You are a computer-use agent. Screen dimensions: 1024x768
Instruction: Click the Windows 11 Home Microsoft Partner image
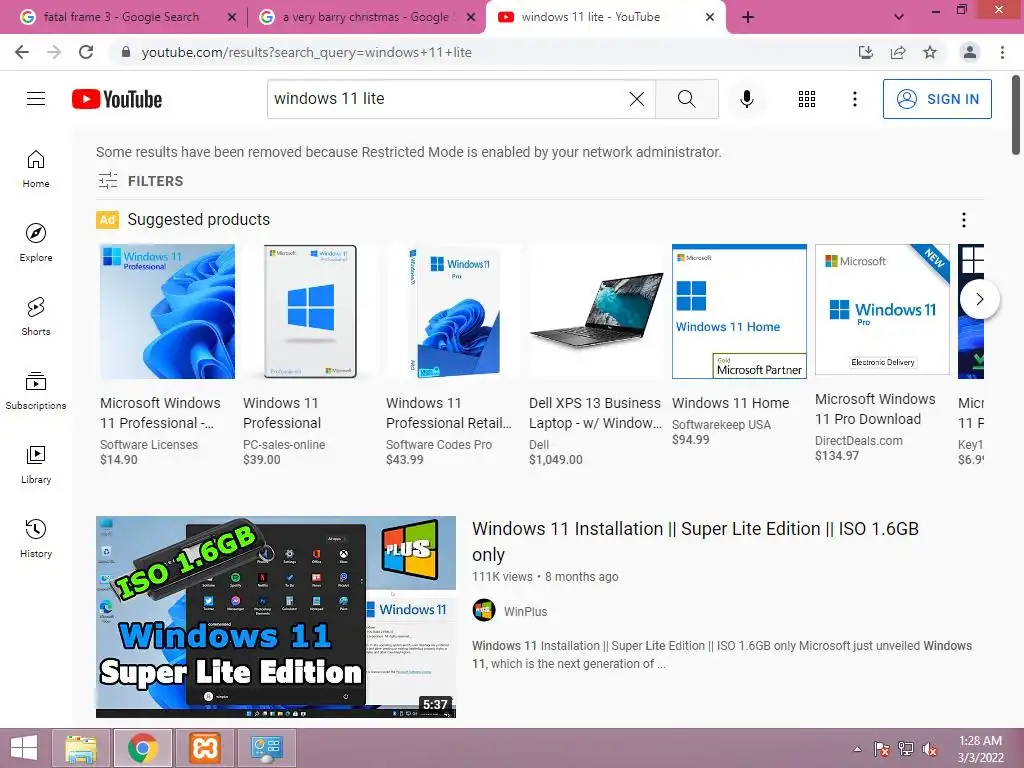click(739, 312)
